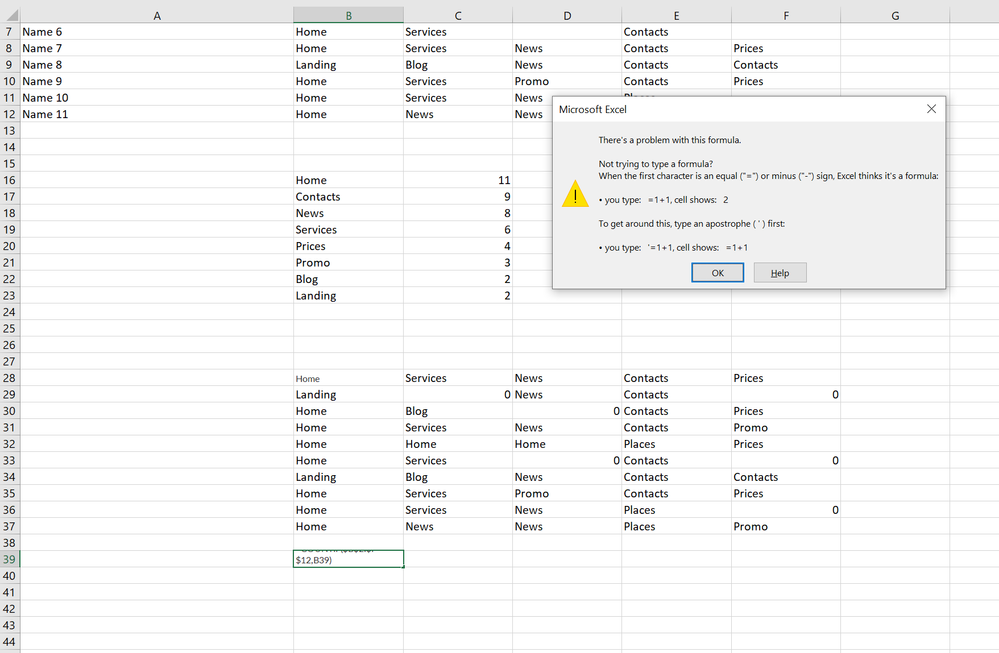Select Promo cell in row 10

(567, 82)
